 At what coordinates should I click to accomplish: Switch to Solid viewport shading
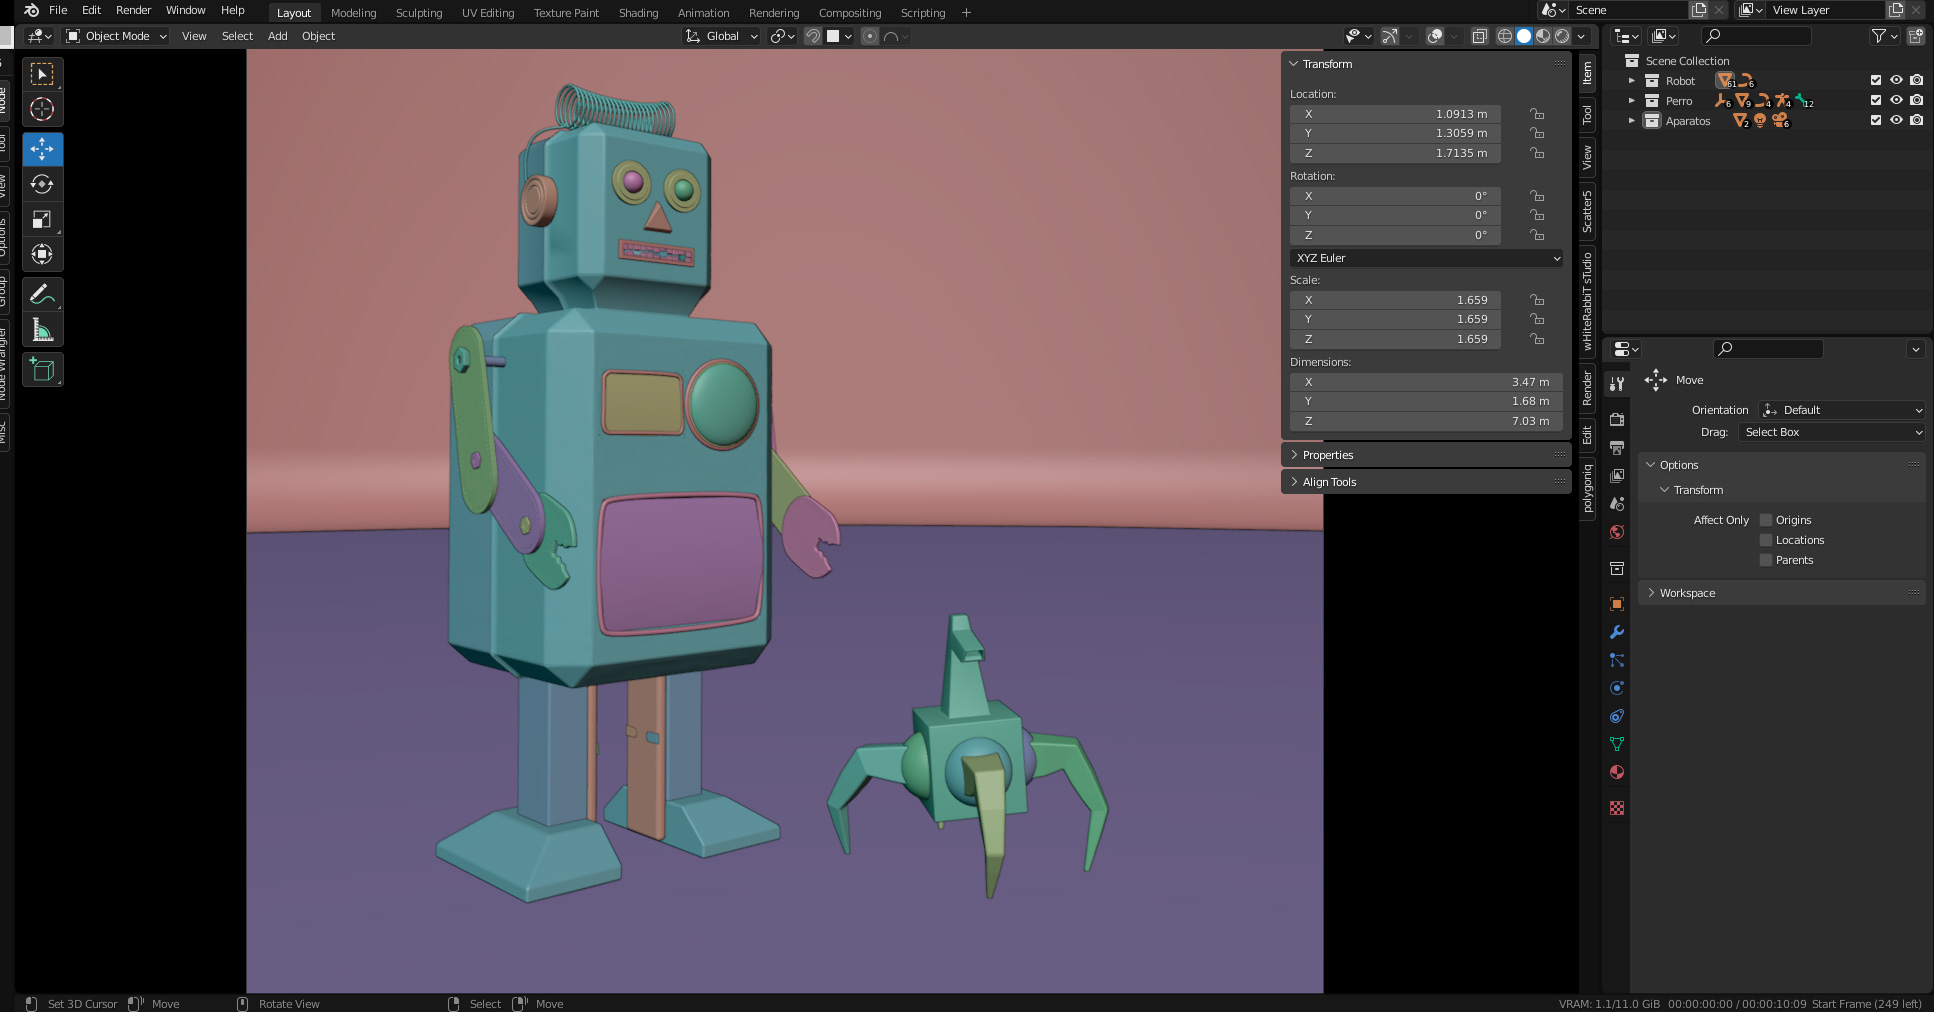(1524, 36)
